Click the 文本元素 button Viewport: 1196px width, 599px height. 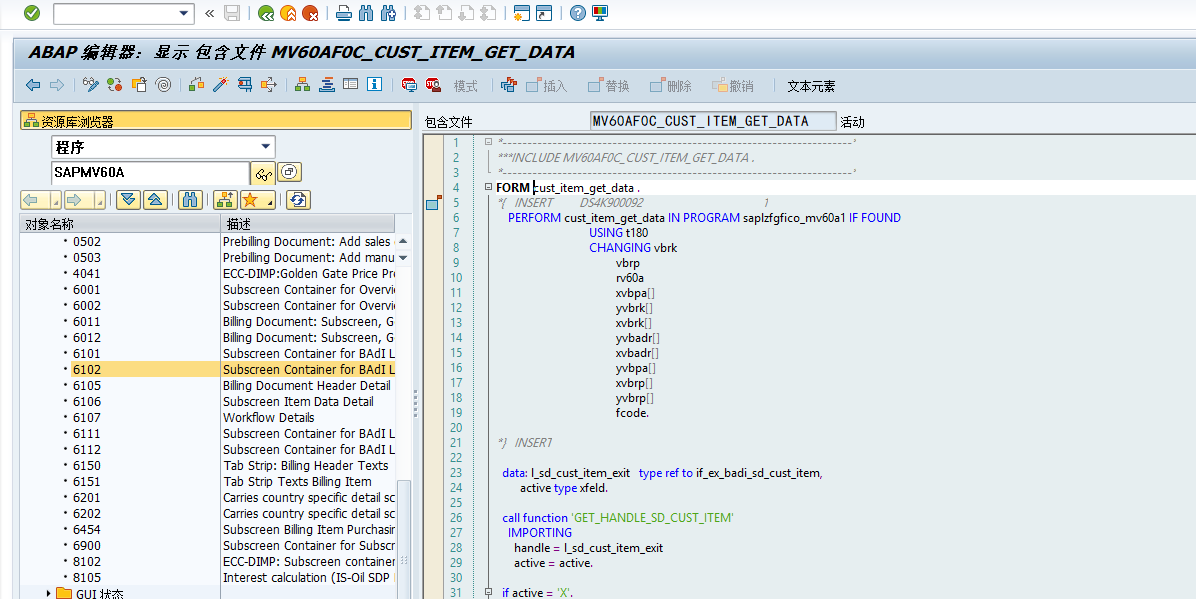(811, 86)
